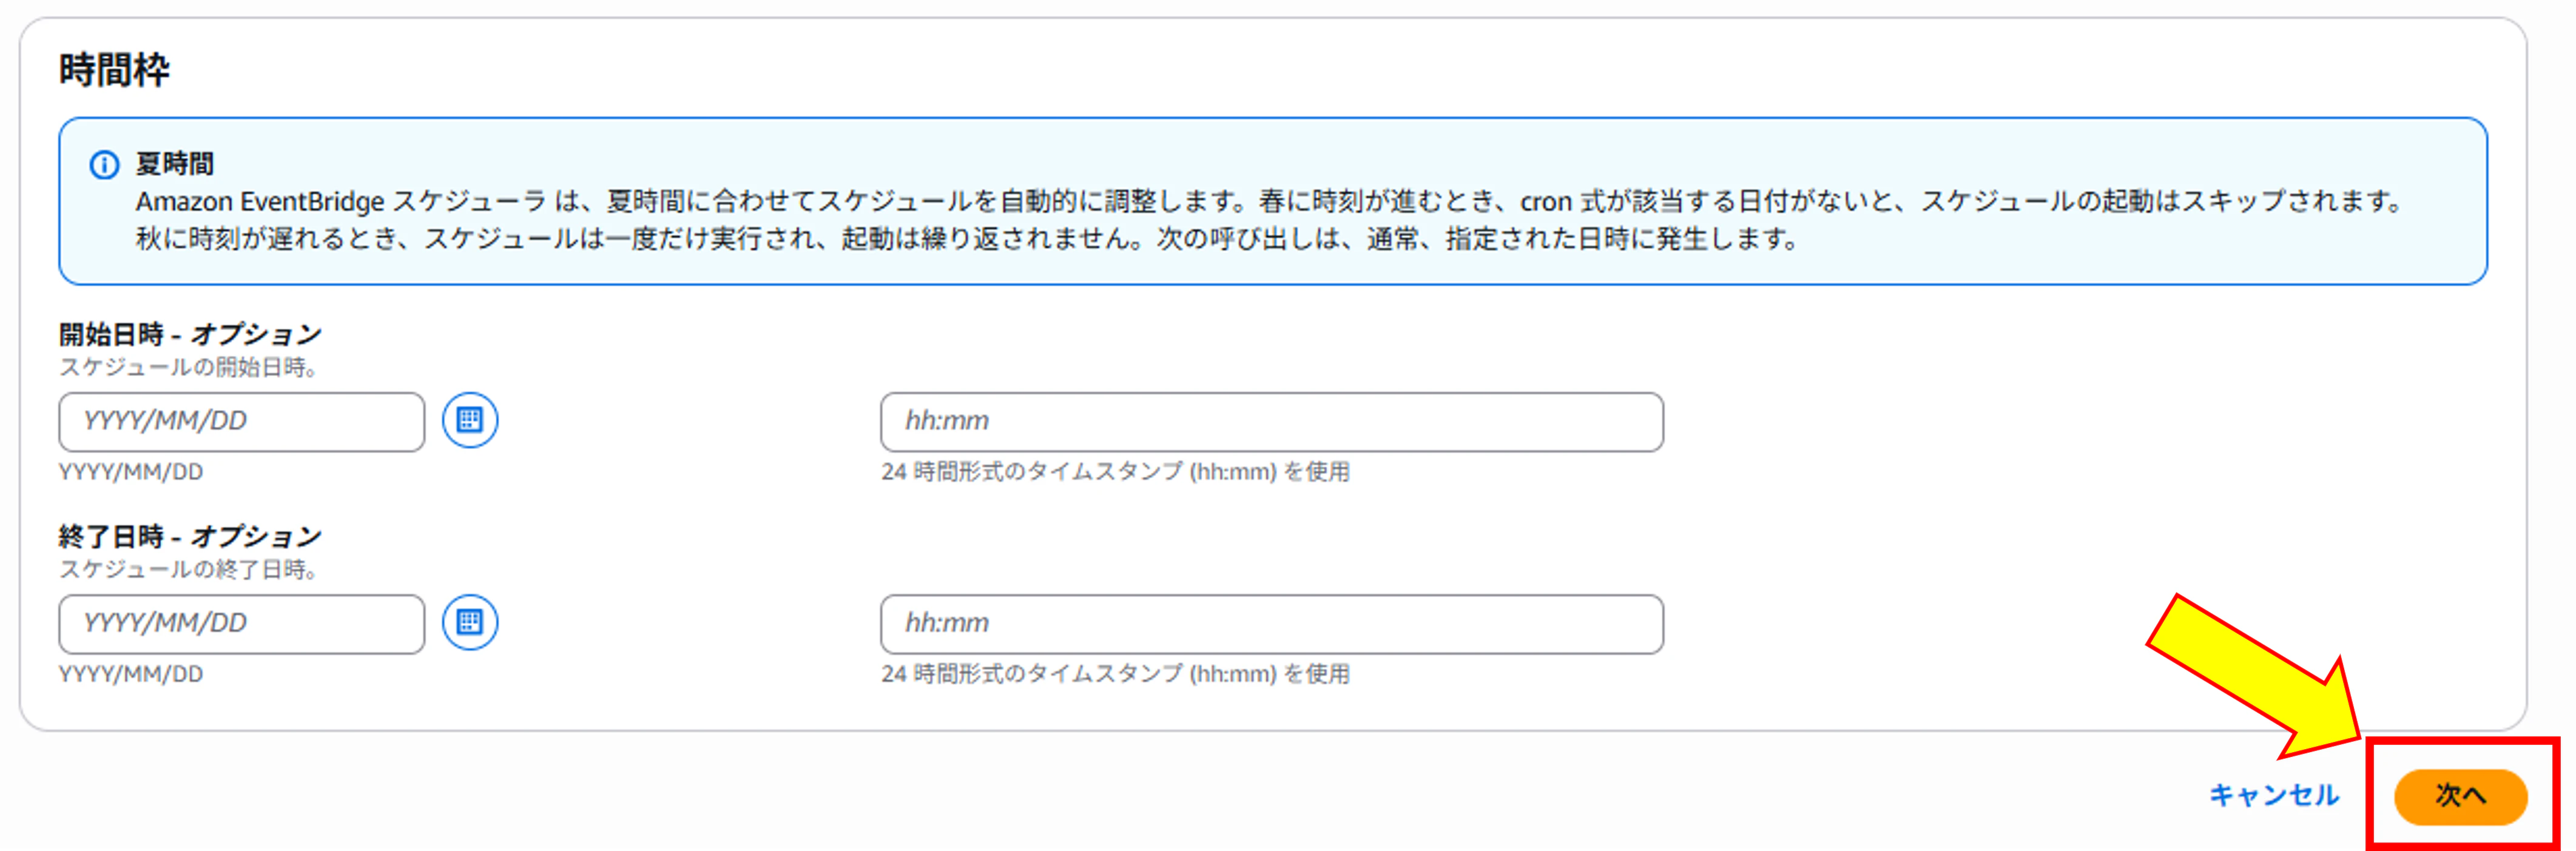Click the 終了日時 - オプション label

coord(190,537)
